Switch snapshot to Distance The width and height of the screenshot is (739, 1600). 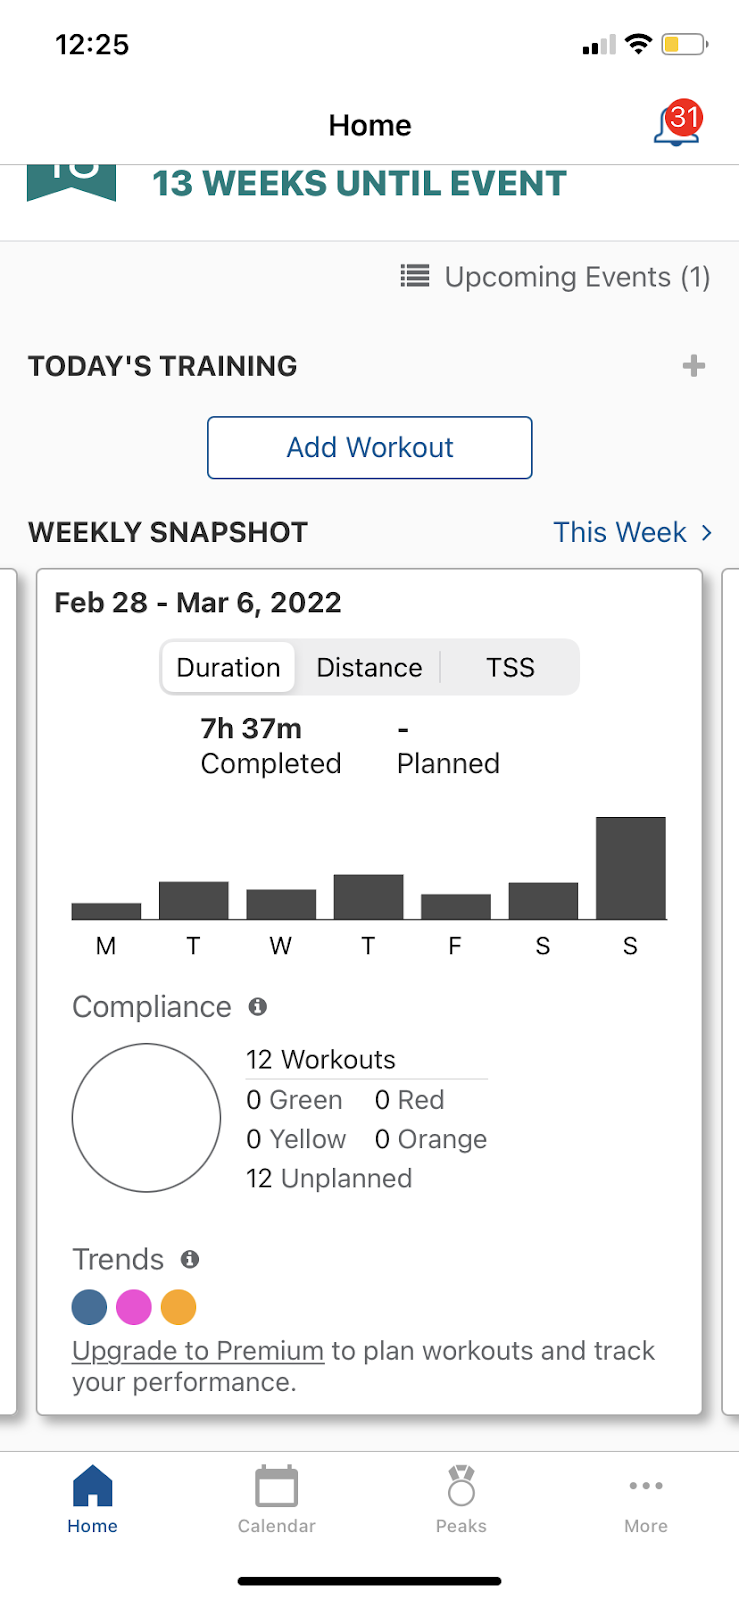click(369, 667)
